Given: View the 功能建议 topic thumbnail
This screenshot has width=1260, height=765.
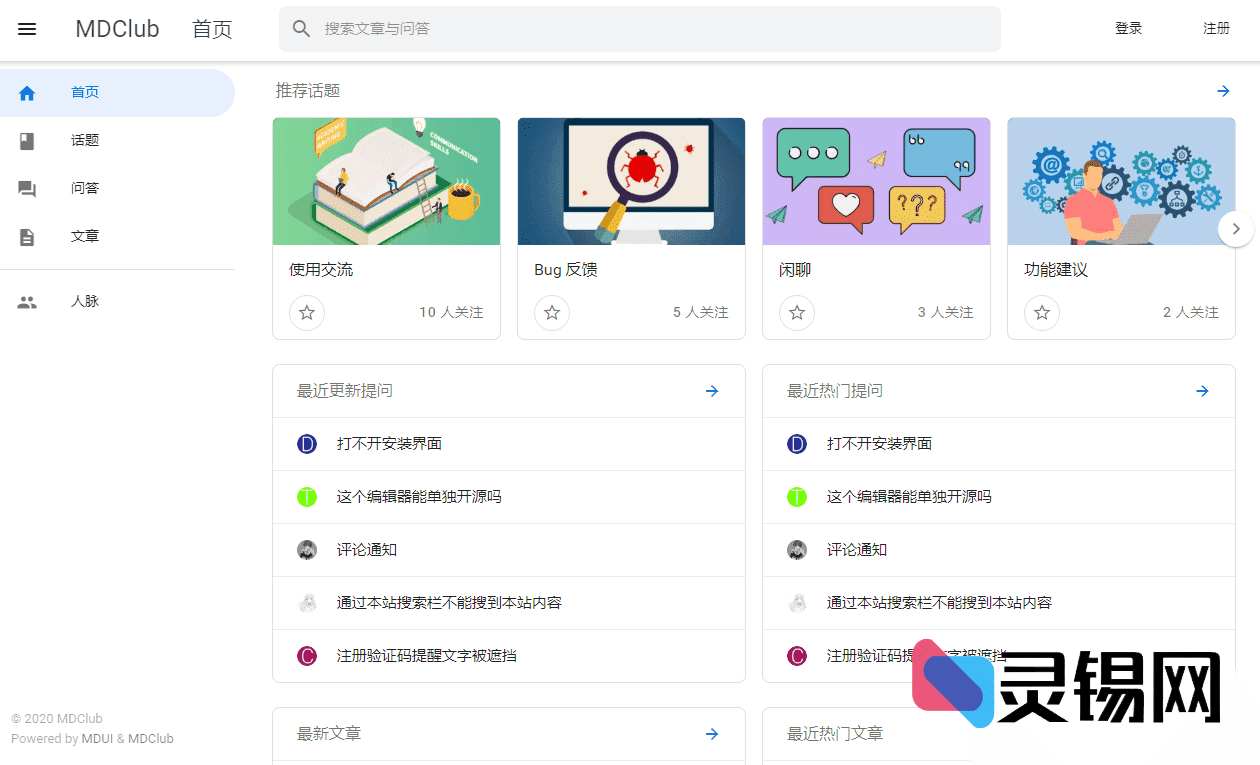Looking at the screenshot, I should [1121, 181].
